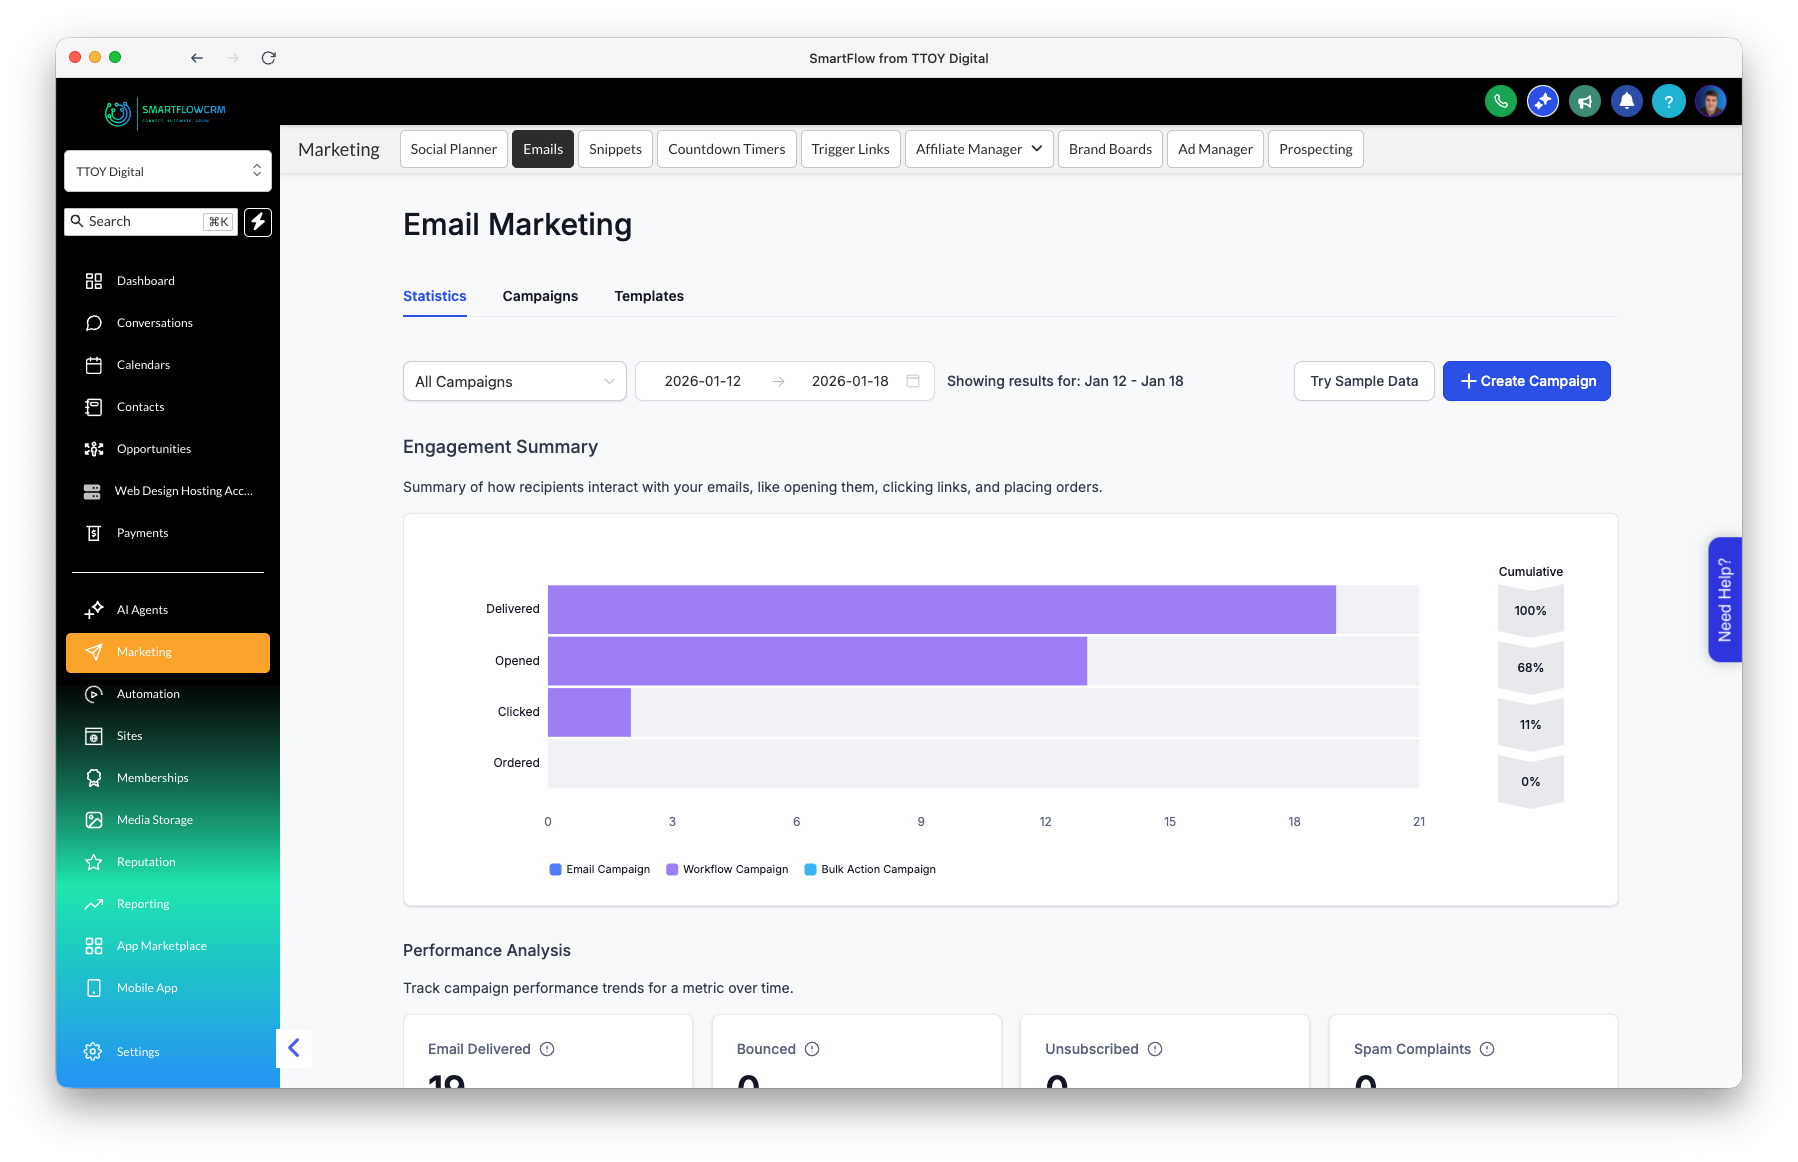Open Automation from the sidebar
Viewport: 1798px width, 1162px height.
pos(147,693)
